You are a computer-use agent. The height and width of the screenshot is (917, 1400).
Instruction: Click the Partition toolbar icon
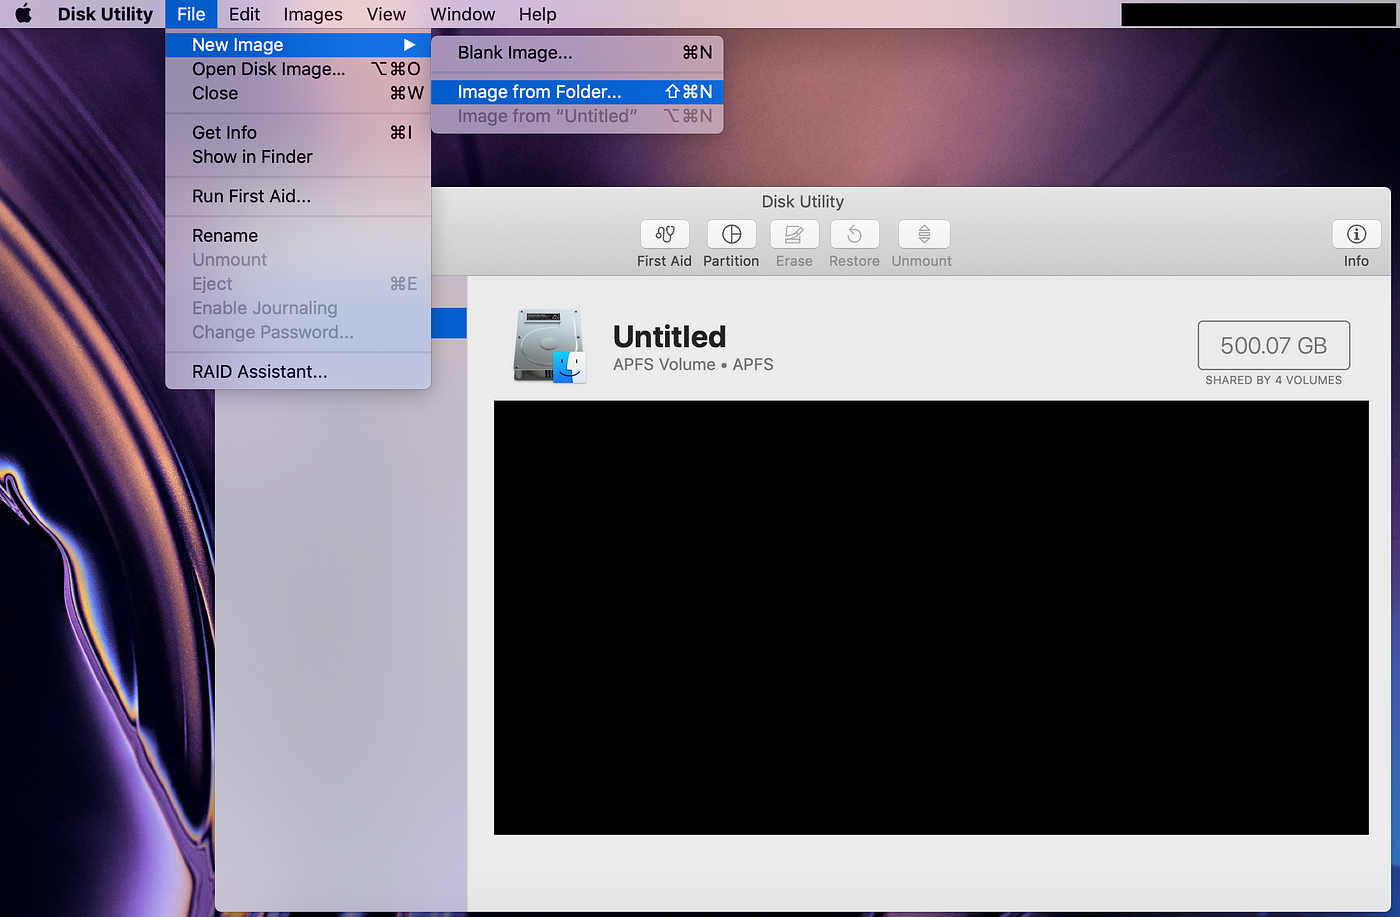(731, 234)
